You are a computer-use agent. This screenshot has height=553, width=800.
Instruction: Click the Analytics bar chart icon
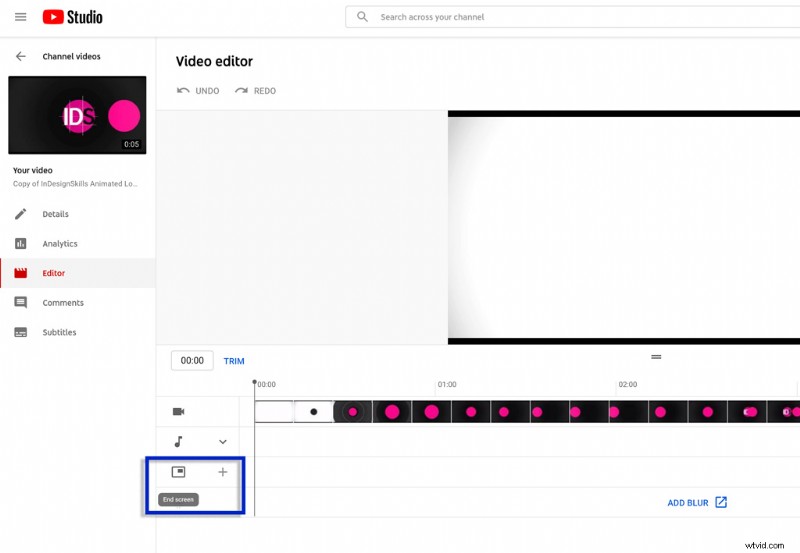(x=20, y=243)
